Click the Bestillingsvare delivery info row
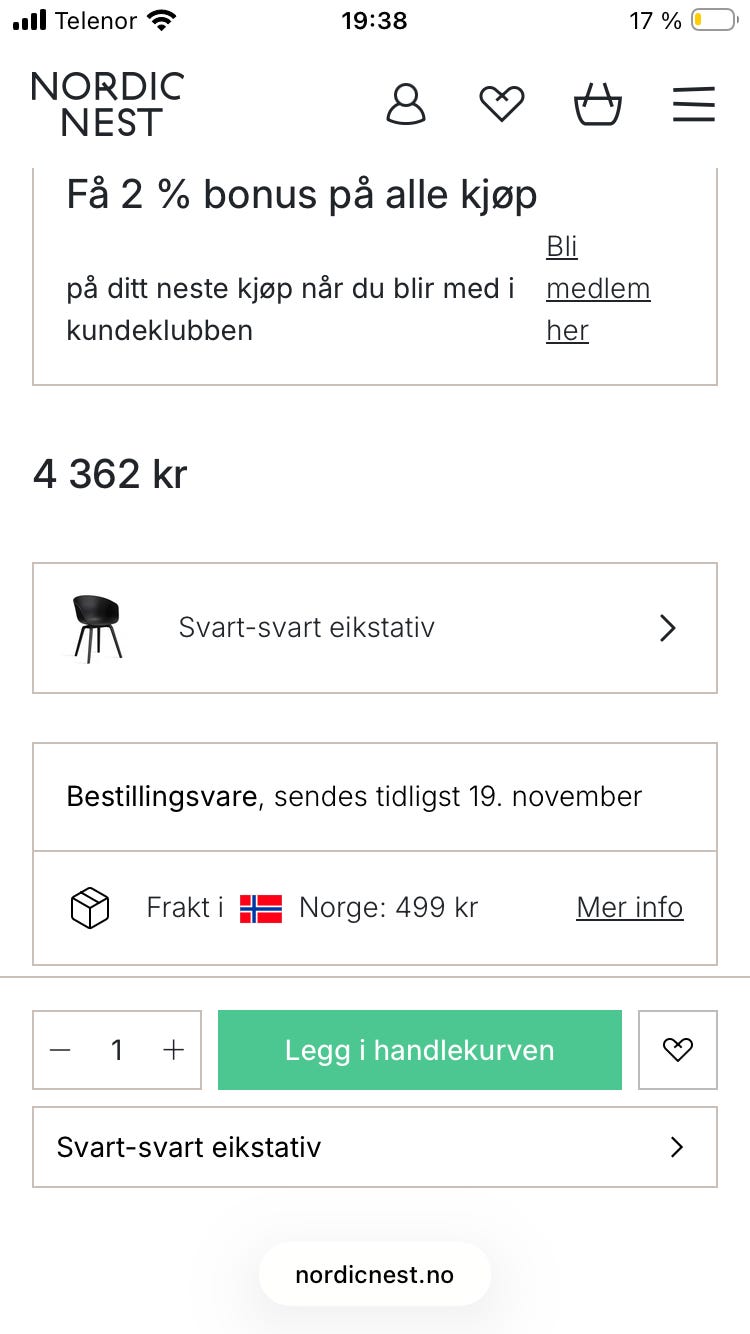 click(375, 797)
